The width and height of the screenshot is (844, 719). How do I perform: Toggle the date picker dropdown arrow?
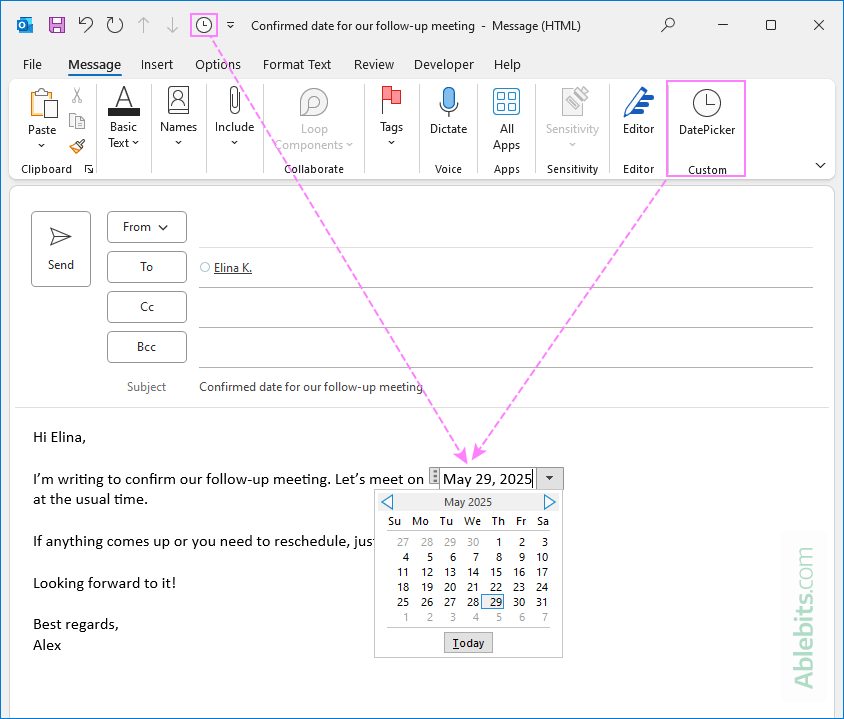(550, 478)
